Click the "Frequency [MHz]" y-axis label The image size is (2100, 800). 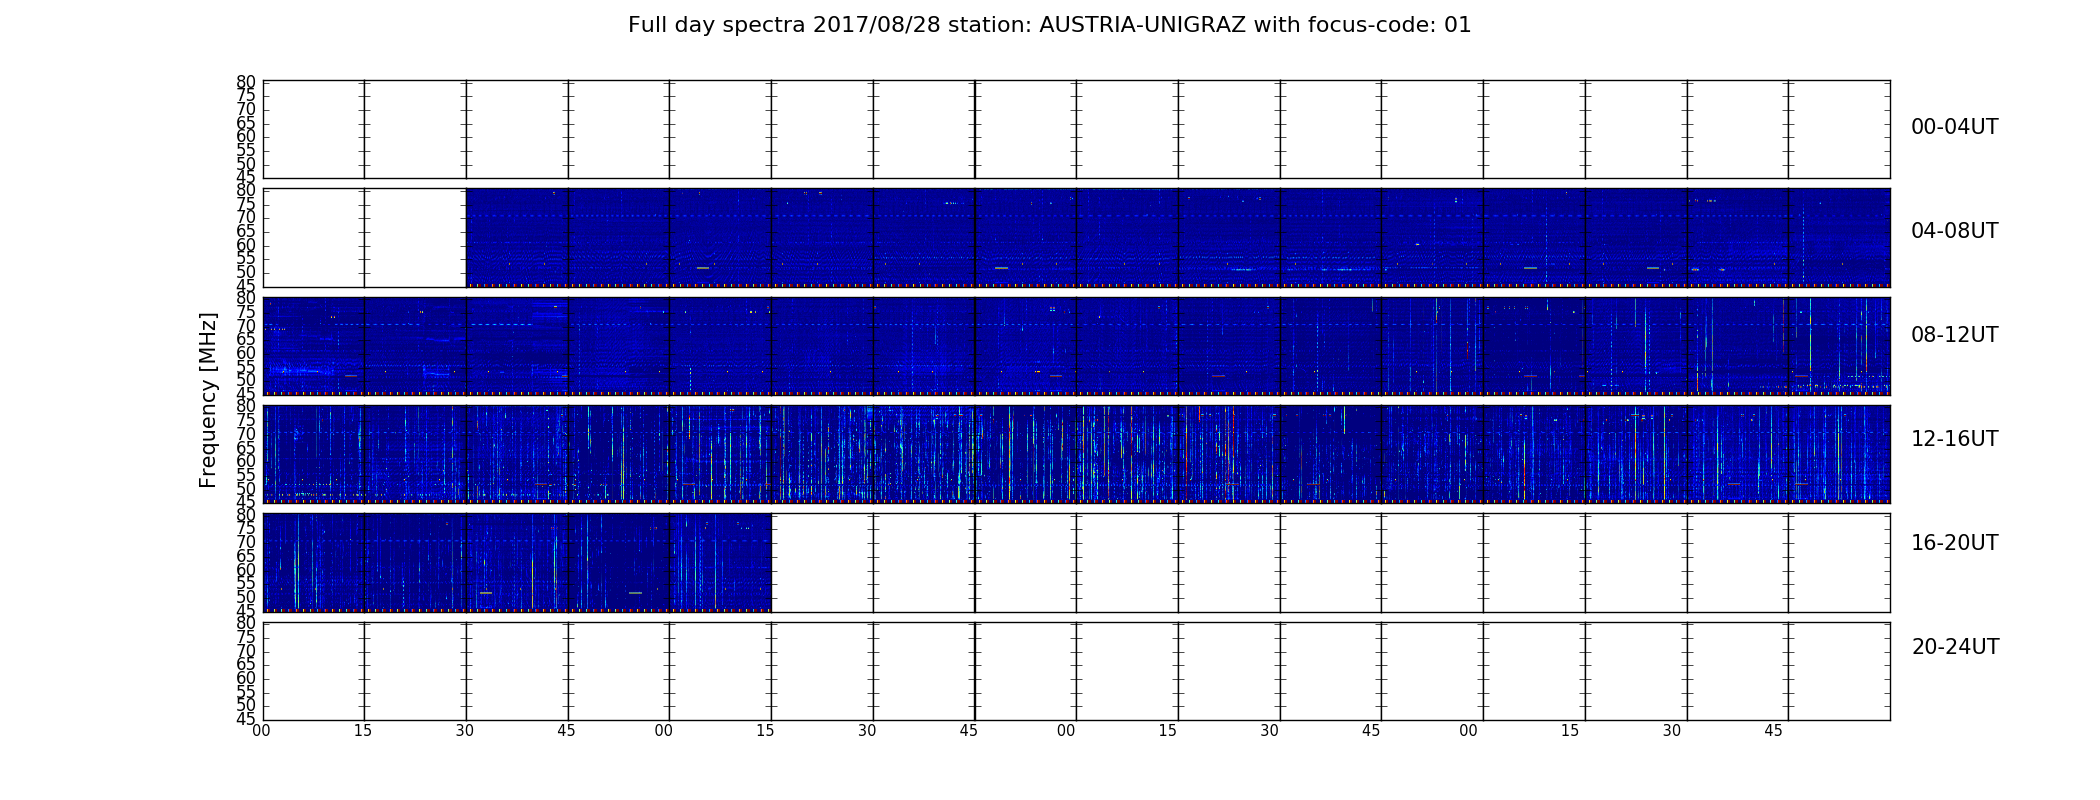pyautogui.click(x=208, y=400)
